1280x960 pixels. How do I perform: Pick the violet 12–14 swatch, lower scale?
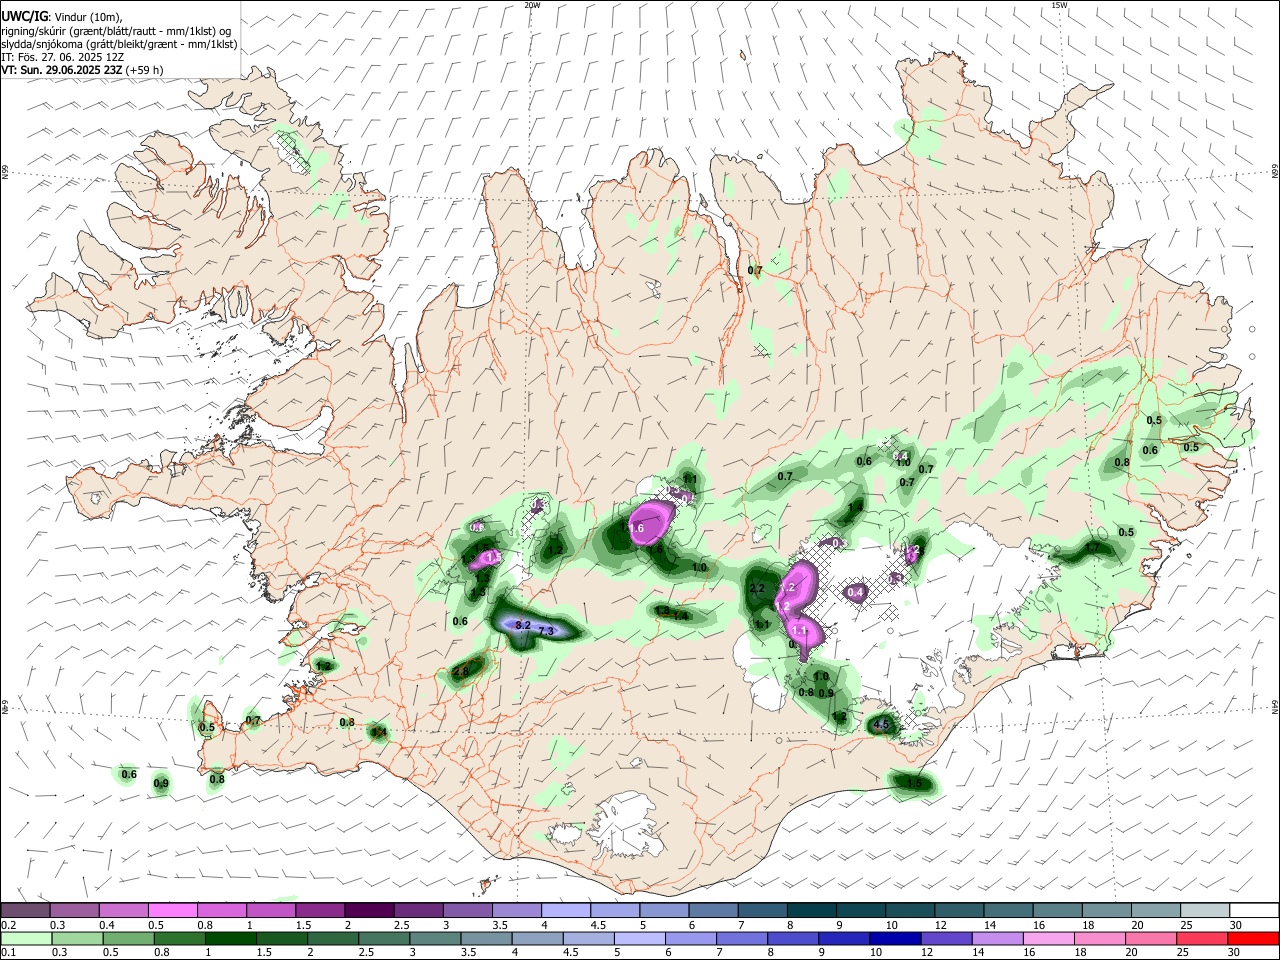click(x=946, y=939)
